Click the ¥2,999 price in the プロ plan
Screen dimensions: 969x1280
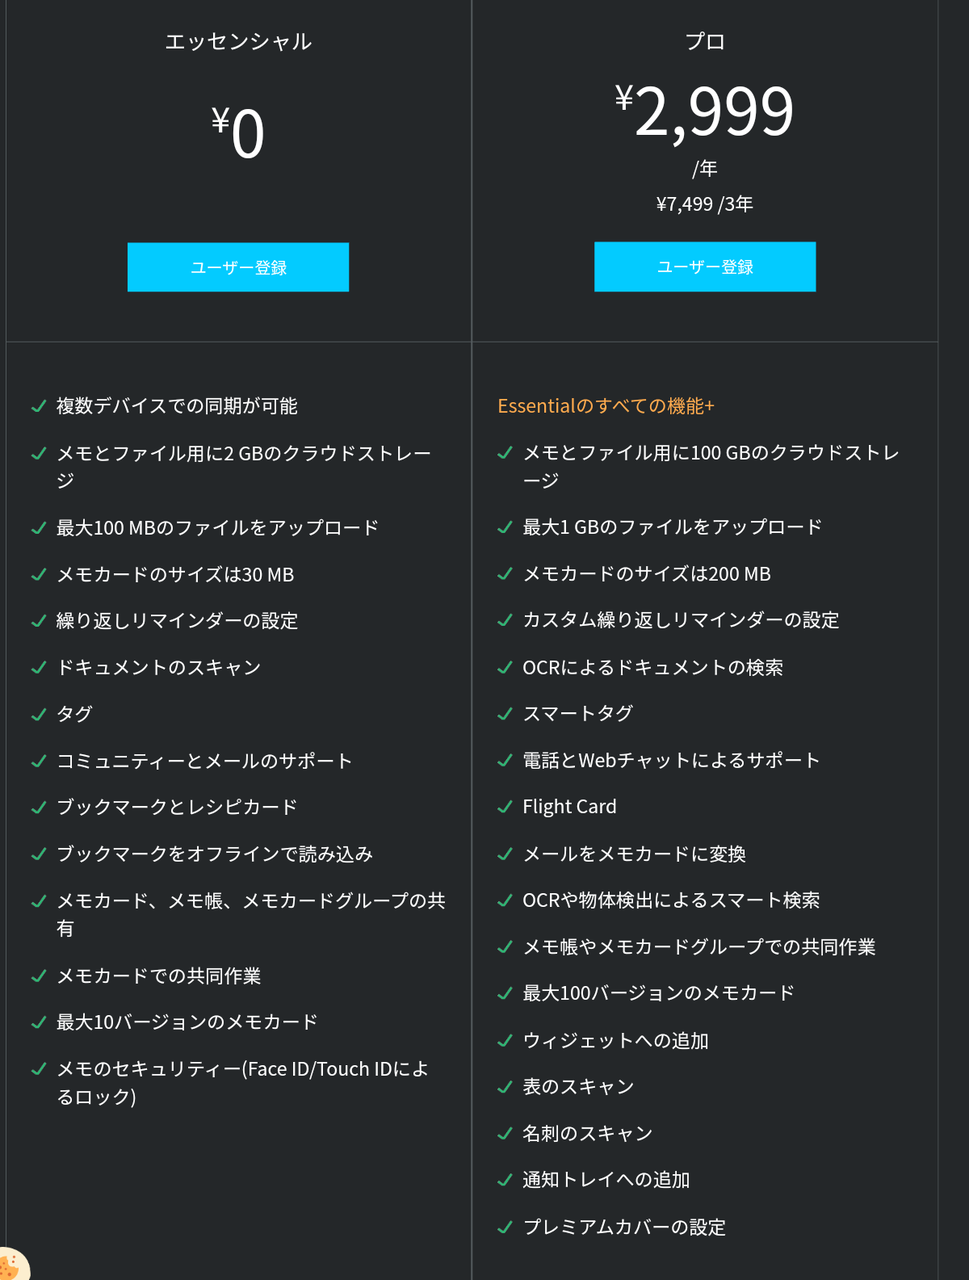point(704,111)
